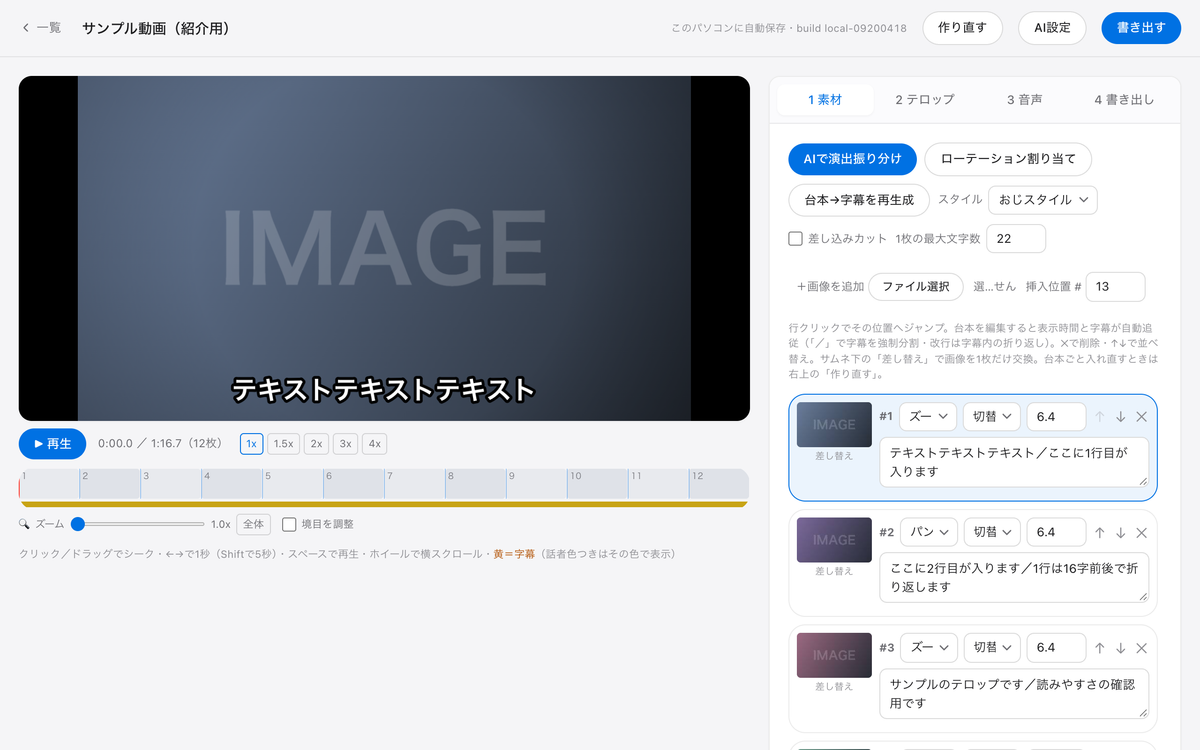The image size is (1200, 750).
Task: Click row #2 duration field 6.4
Action: click(x=1056, y=533)
